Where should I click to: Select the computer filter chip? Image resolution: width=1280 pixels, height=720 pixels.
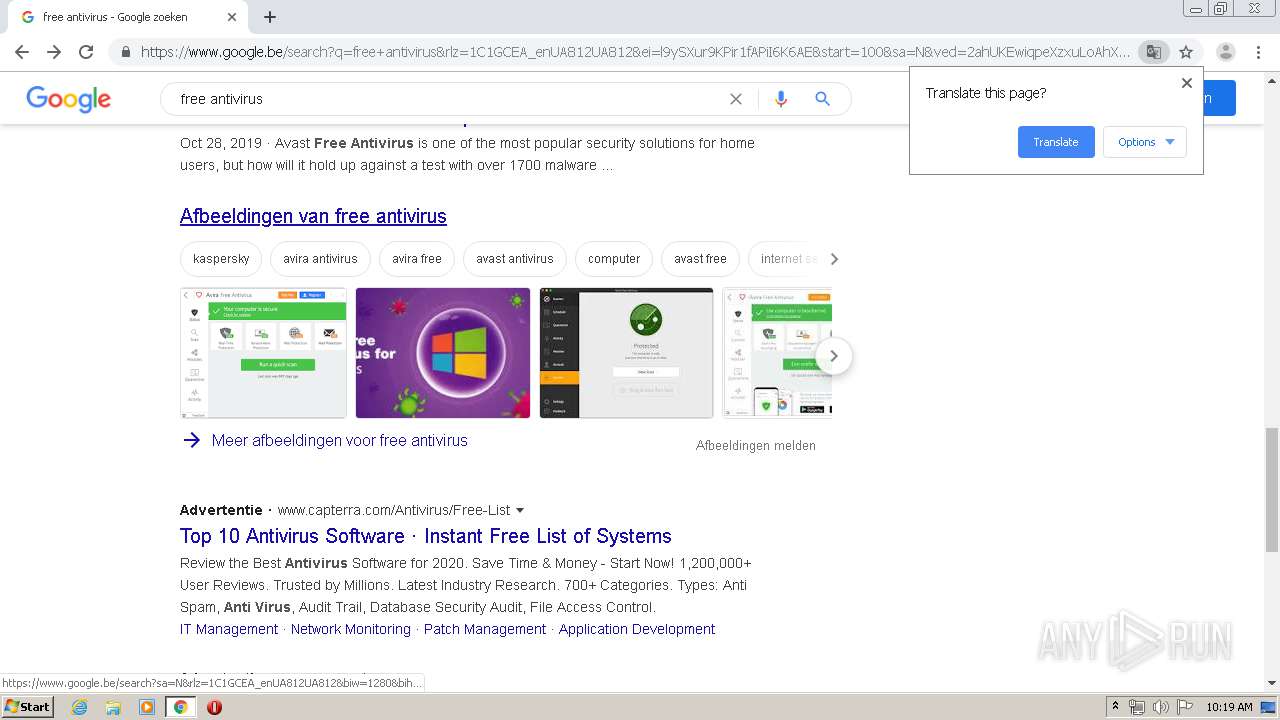coord(614,259)
